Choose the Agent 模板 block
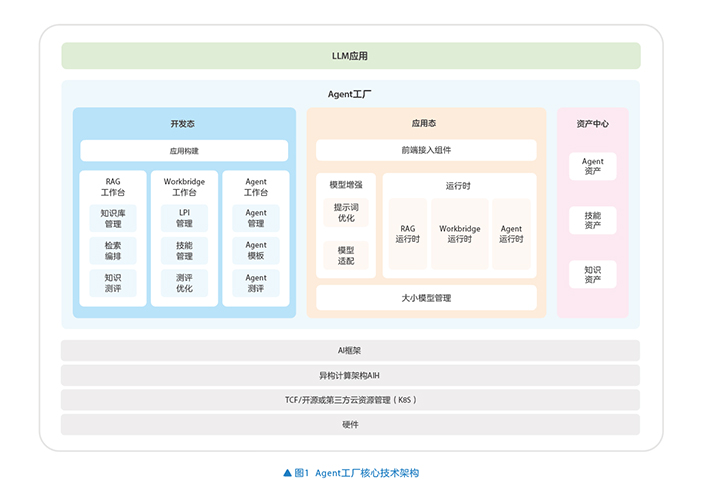 [x=256, y=251]
